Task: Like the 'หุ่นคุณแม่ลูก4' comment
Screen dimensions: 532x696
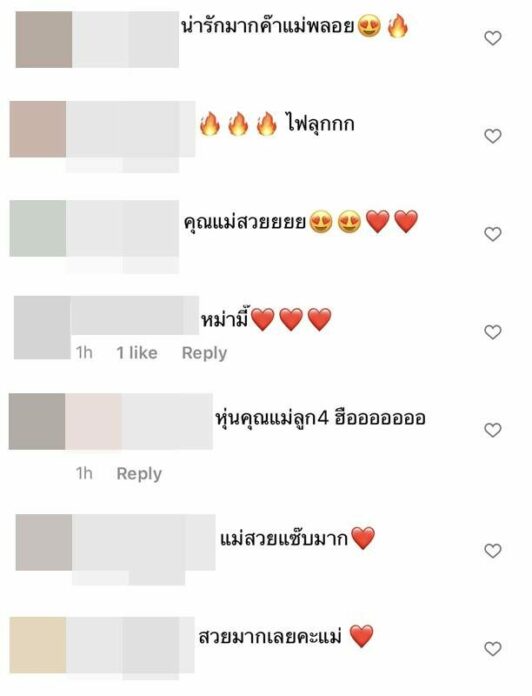Action: [493, 430]
